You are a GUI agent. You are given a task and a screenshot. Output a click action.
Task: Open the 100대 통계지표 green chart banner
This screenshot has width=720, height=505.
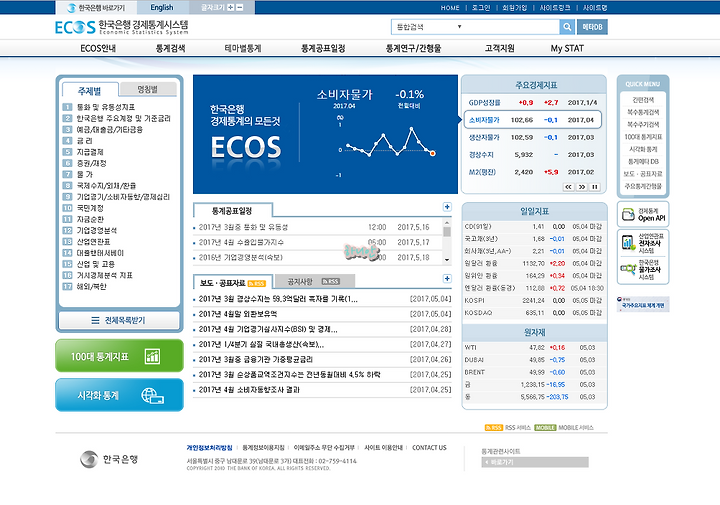[x=119, y=356]
